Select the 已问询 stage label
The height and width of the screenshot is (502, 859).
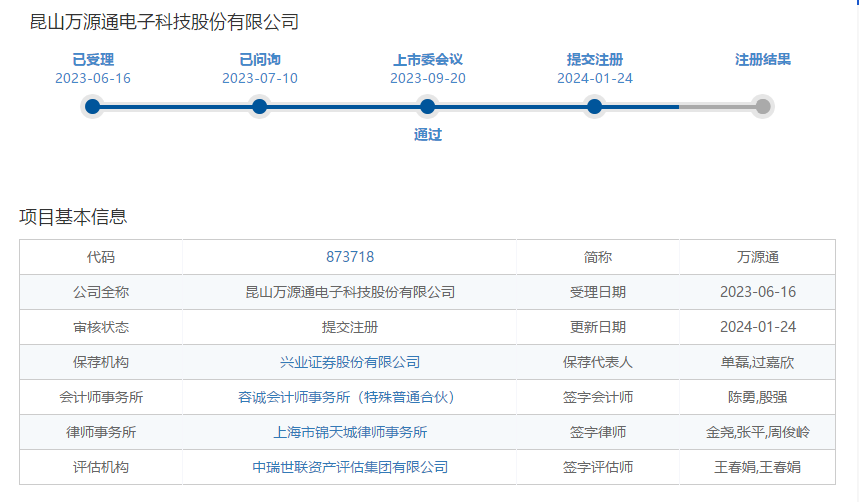tap(260, 60)
